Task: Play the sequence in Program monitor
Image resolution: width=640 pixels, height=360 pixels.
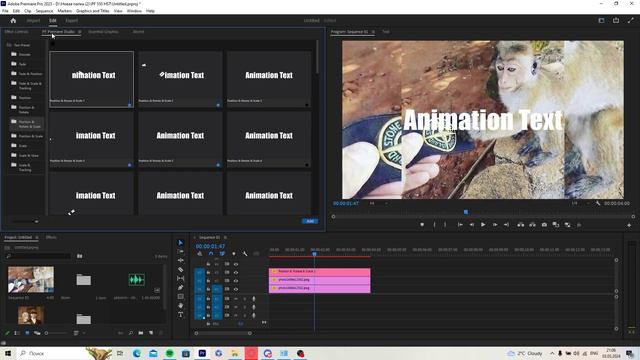Action: coord(483,224)
